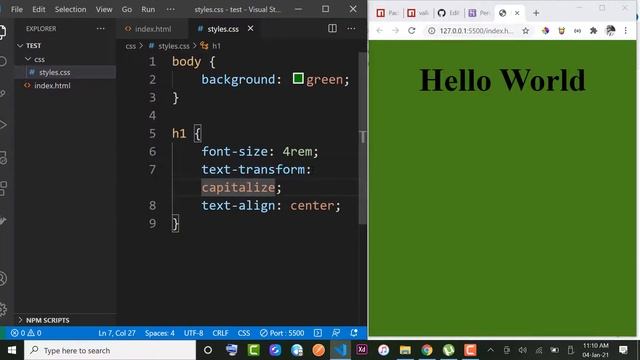Screen dimensions: 640x360
Task: Click the editor vertical scrollbar
Action: [x=362, y=138]
